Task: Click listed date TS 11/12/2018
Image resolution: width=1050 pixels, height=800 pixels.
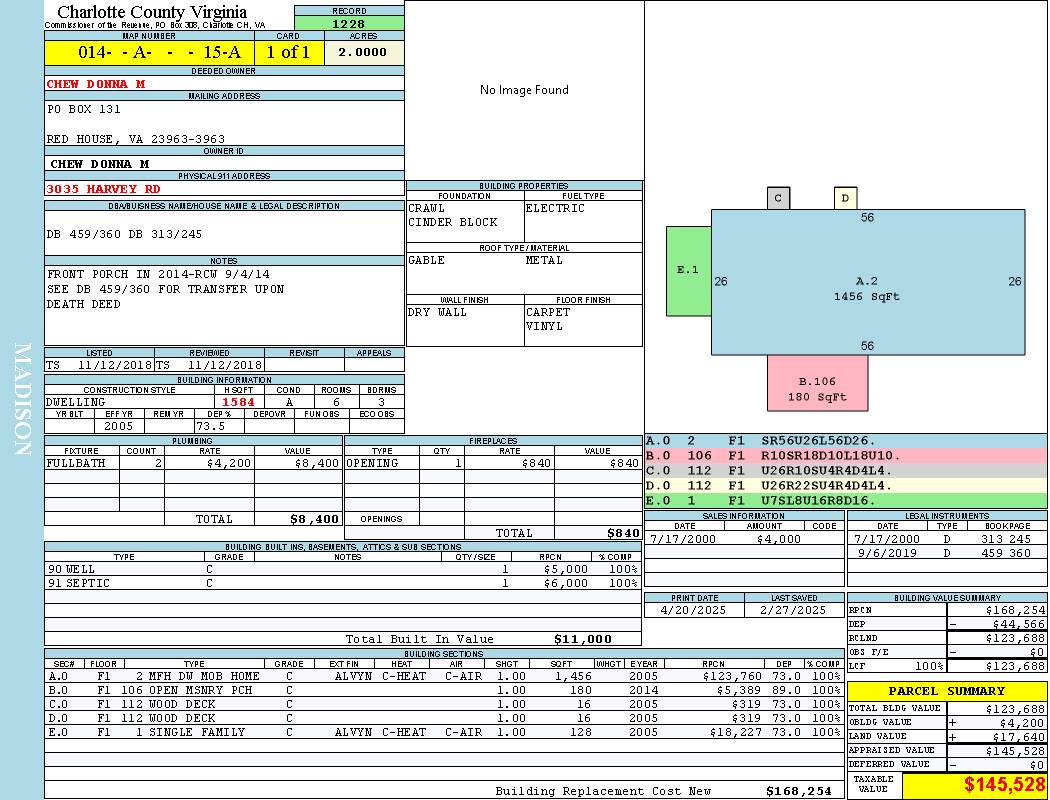Action: (x=99, y=366)
